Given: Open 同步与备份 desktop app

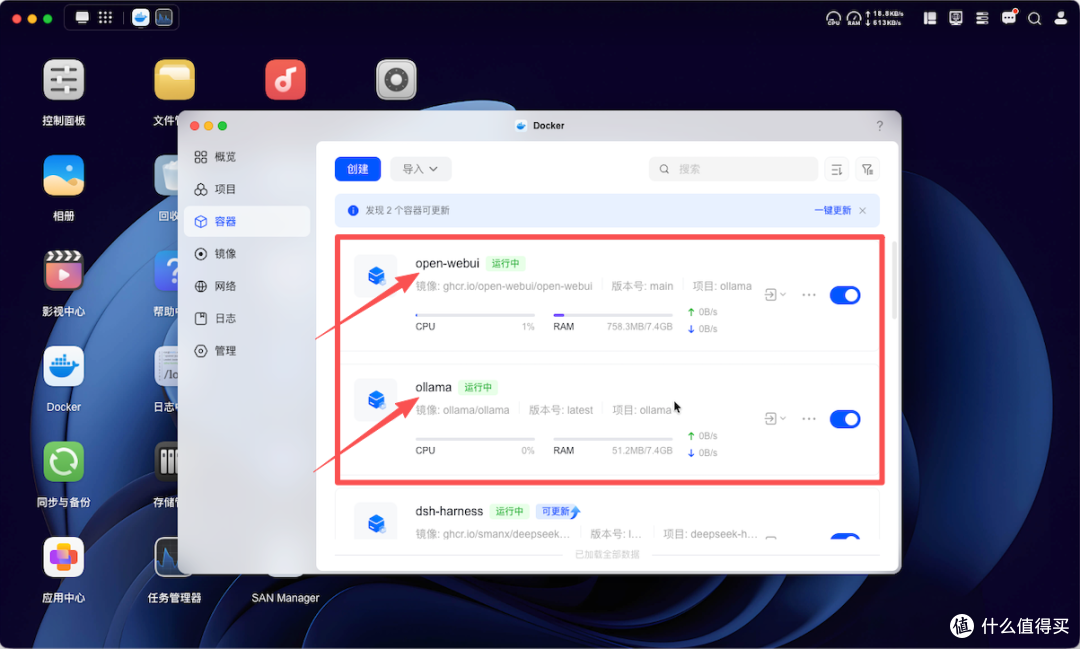Looking at the screenshot, I should coord(63,462).
